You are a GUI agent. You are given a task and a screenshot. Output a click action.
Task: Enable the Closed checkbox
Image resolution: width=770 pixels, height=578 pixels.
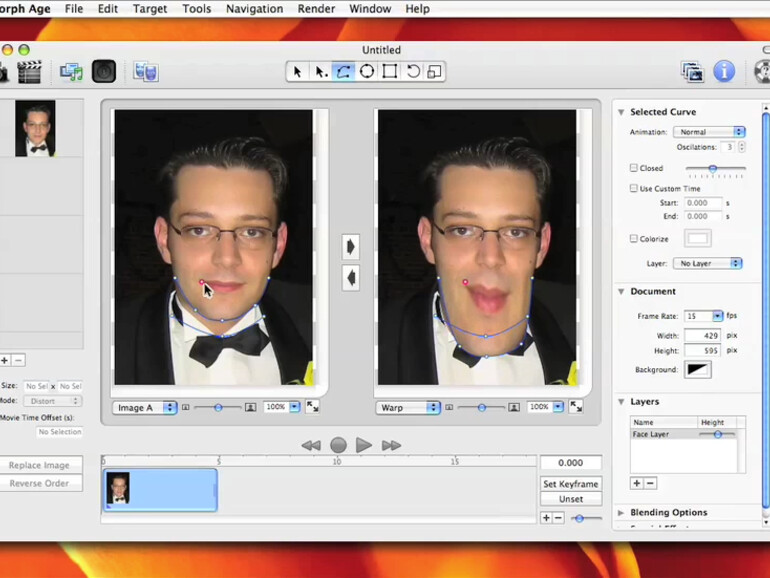click(634, 168)
